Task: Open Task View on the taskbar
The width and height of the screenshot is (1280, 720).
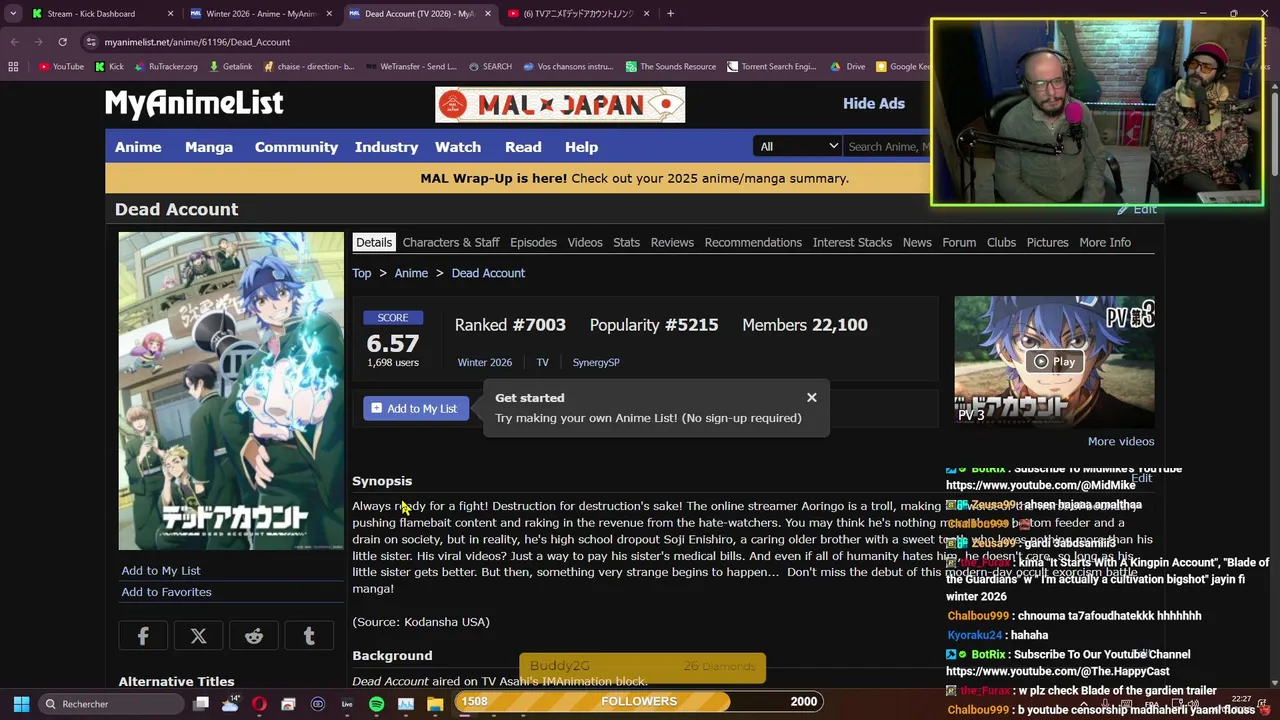Action: [x=201, y=704]
